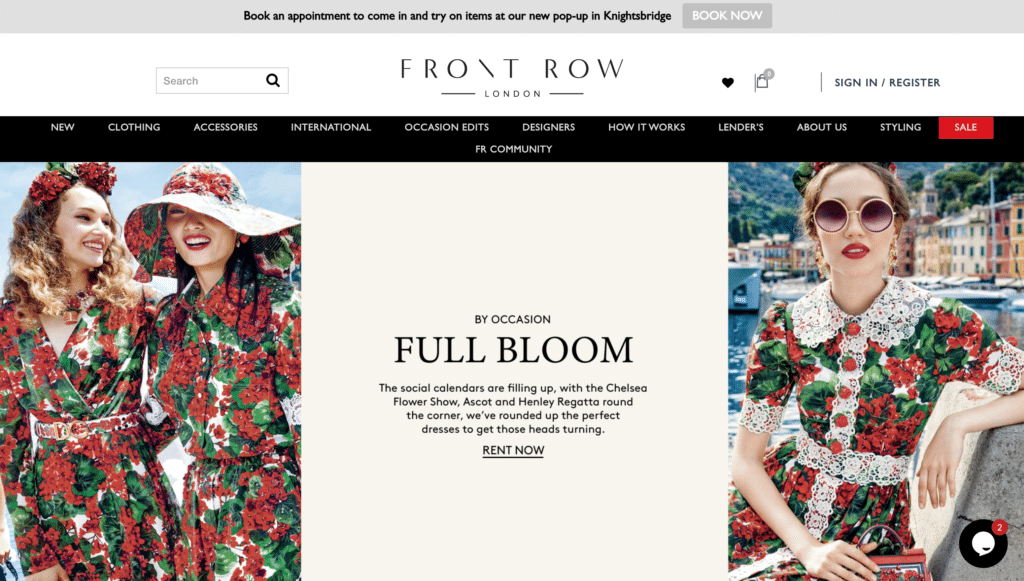Open the FR Community link
This screenshot has width=1024, height=581.
513,149
